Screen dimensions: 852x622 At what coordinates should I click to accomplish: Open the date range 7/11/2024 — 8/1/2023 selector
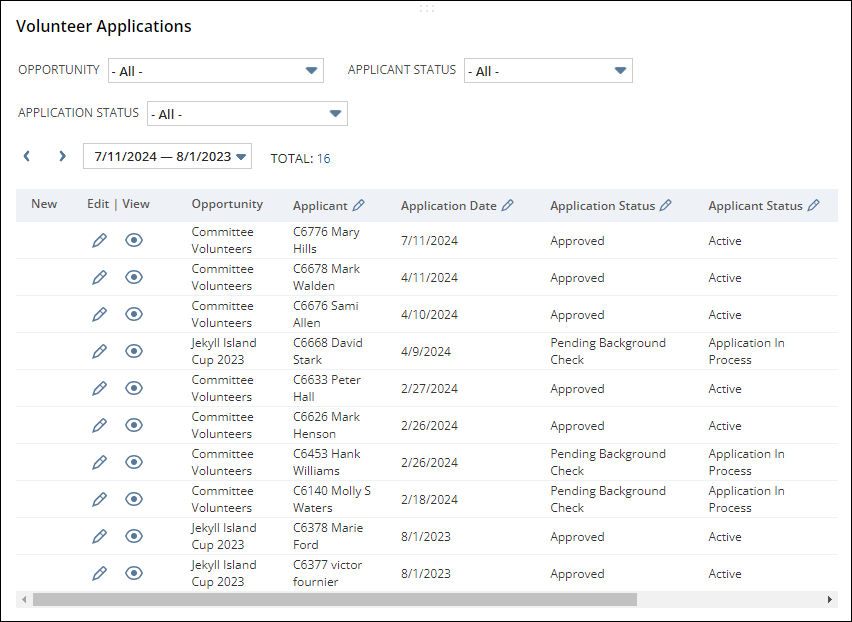click(167, 156)
